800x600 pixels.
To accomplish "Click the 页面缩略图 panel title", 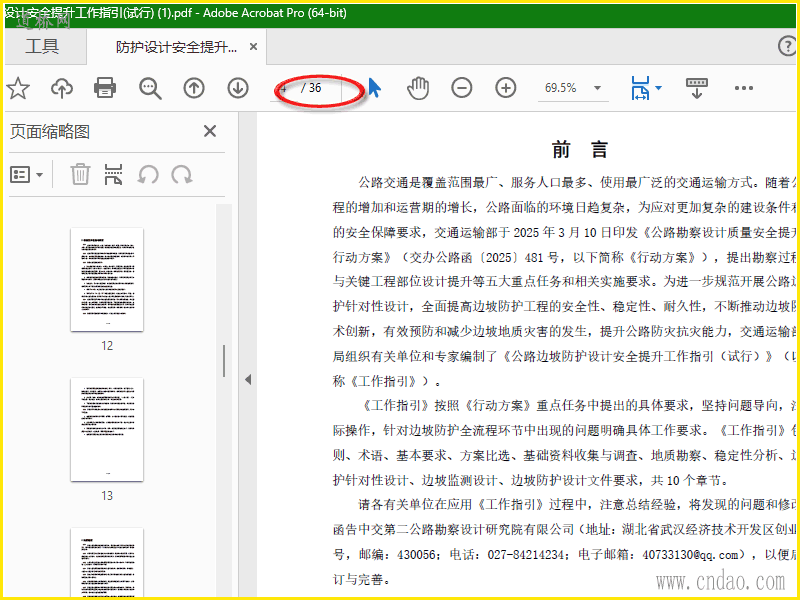I will [50, 132].
